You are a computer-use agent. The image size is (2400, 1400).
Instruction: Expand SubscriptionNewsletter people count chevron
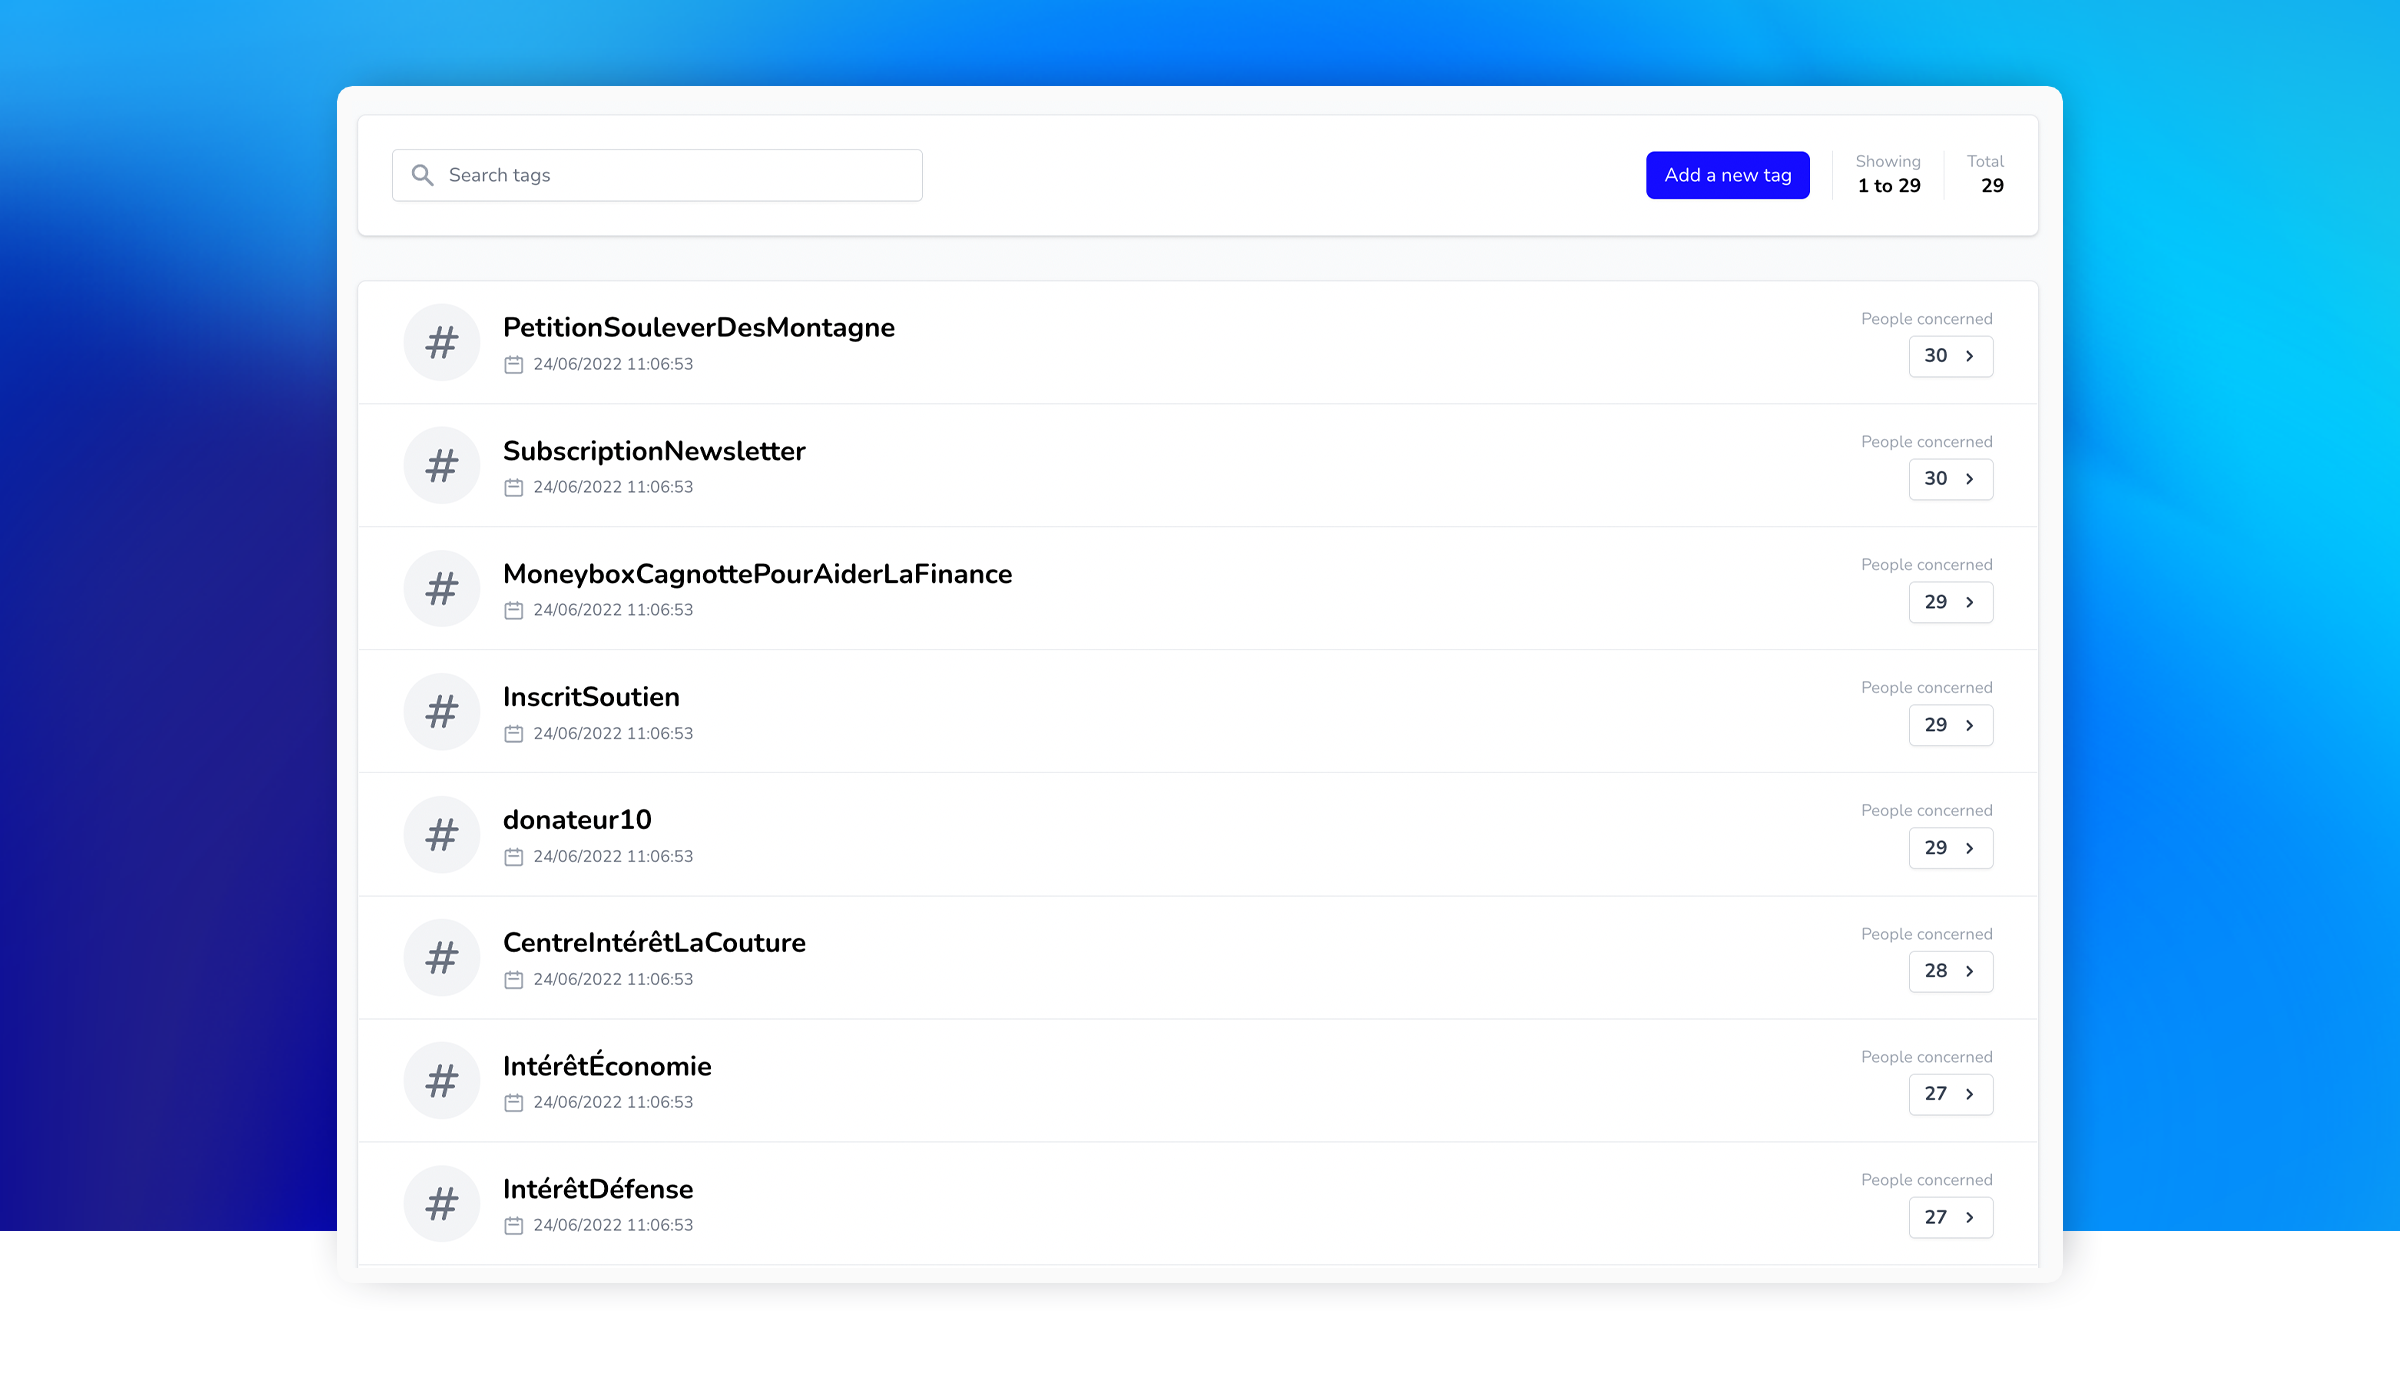[x=1969, y=479]
